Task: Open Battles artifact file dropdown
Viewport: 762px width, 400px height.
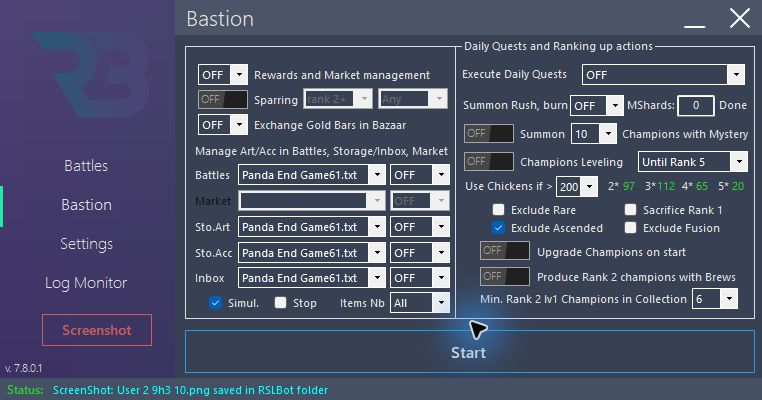Action: [312, 175]
